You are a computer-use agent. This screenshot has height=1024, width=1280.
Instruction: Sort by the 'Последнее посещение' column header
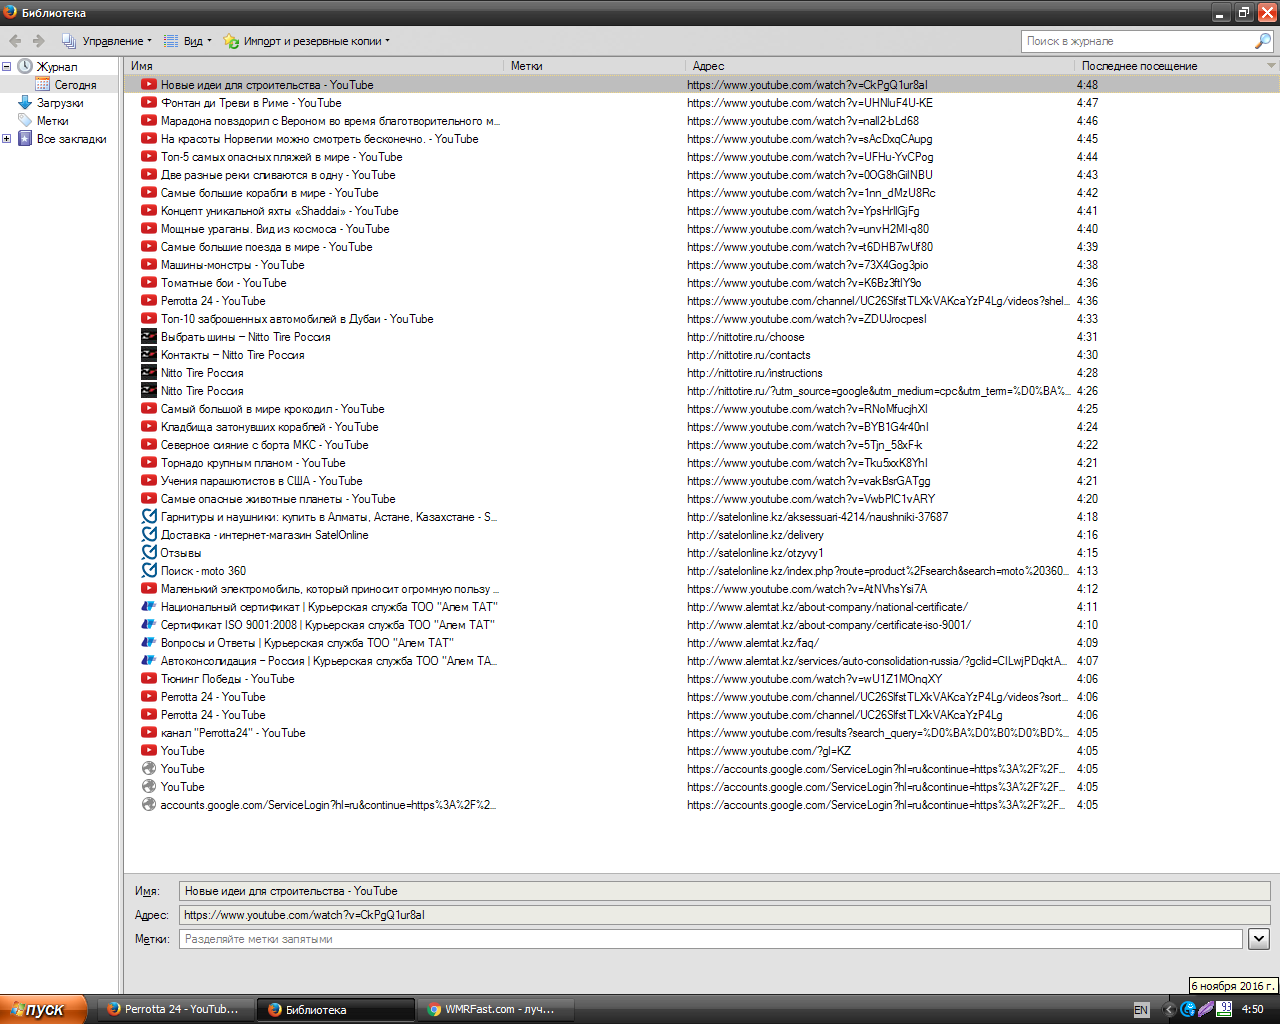click(1169, 66)
